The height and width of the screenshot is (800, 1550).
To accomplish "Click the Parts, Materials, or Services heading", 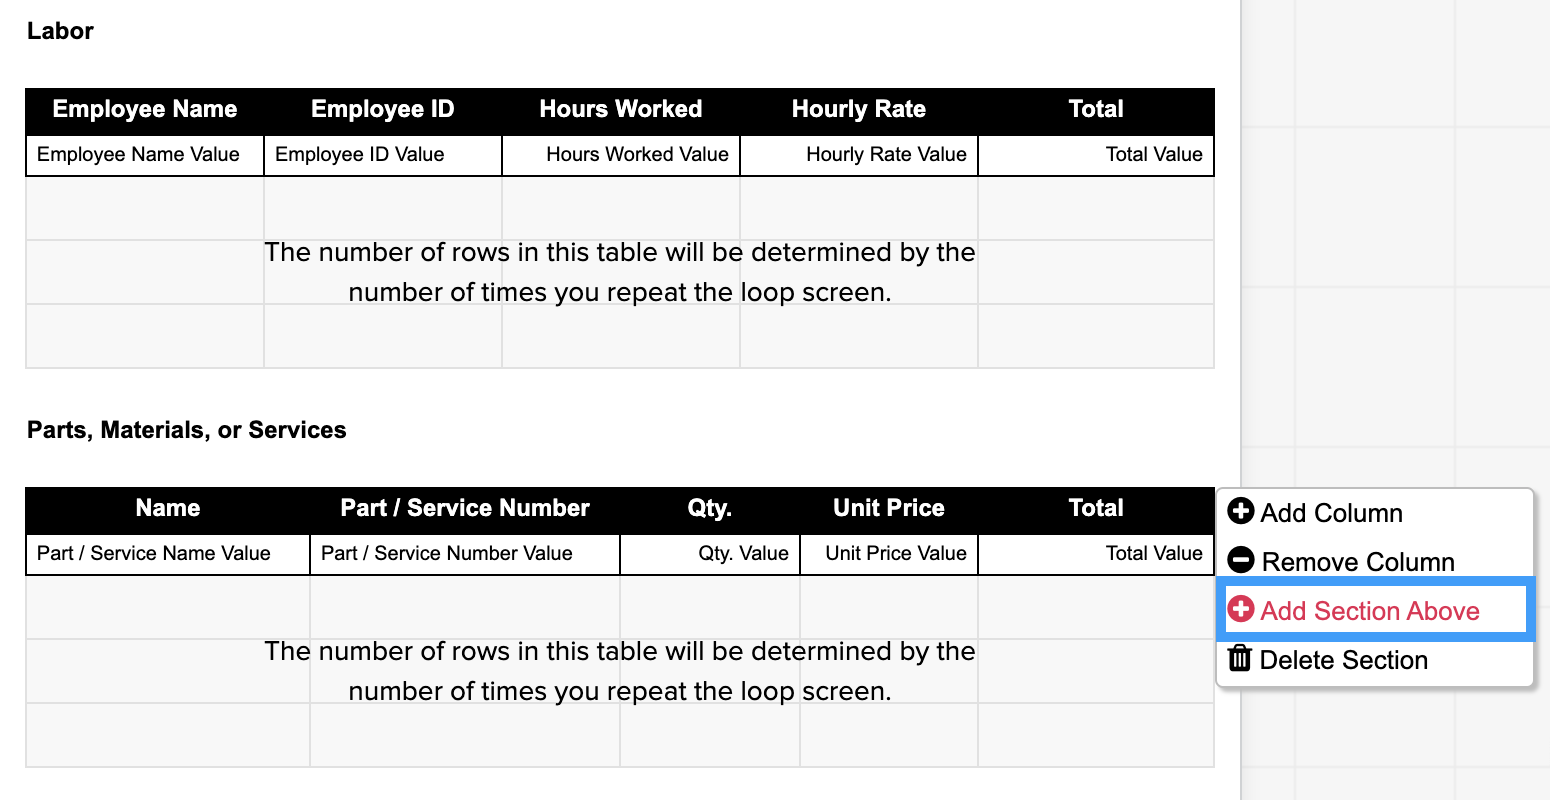I will pos(187,430).
